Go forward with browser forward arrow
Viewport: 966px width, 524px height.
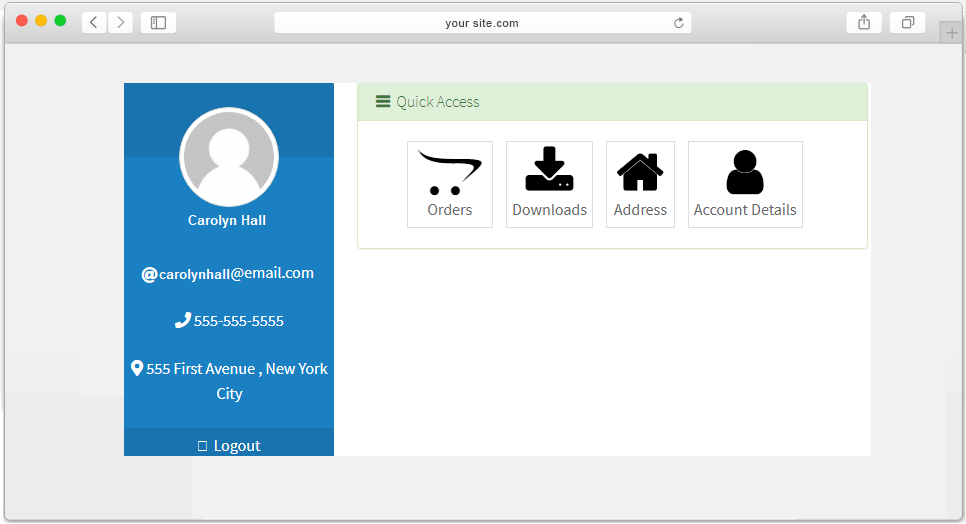pos(121,23)
